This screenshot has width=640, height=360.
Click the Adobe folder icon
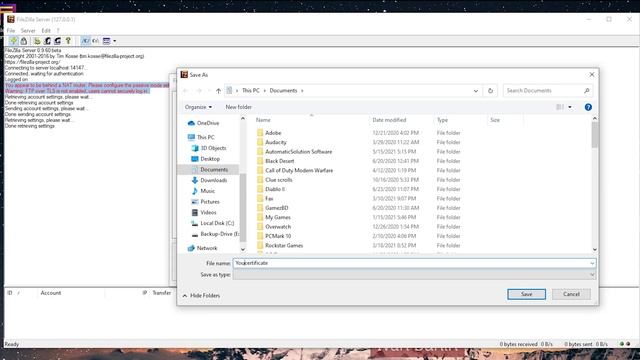click(x=260, y=133)
